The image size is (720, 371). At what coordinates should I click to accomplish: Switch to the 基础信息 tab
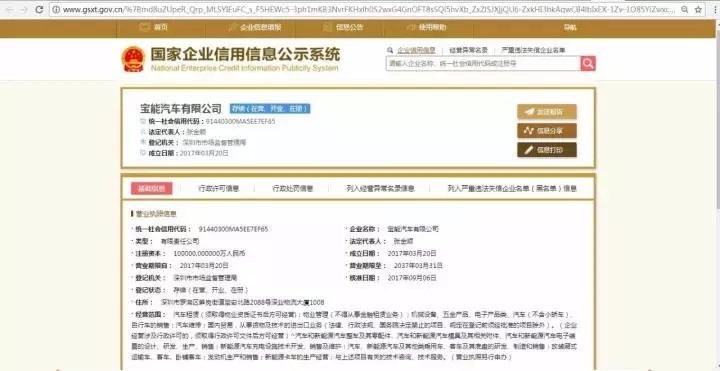[x=152, y=188]
